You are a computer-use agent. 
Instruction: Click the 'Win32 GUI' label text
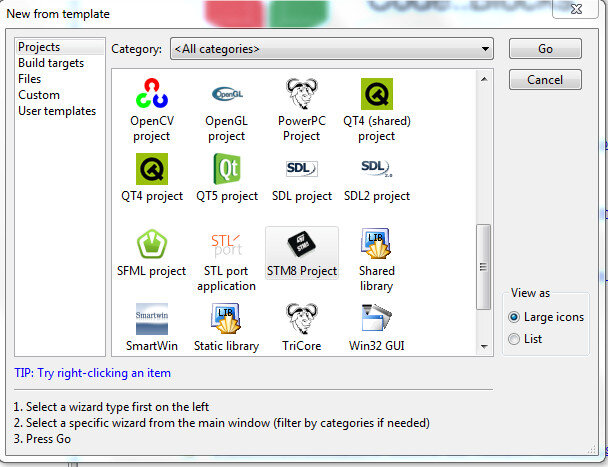(377, 346)
